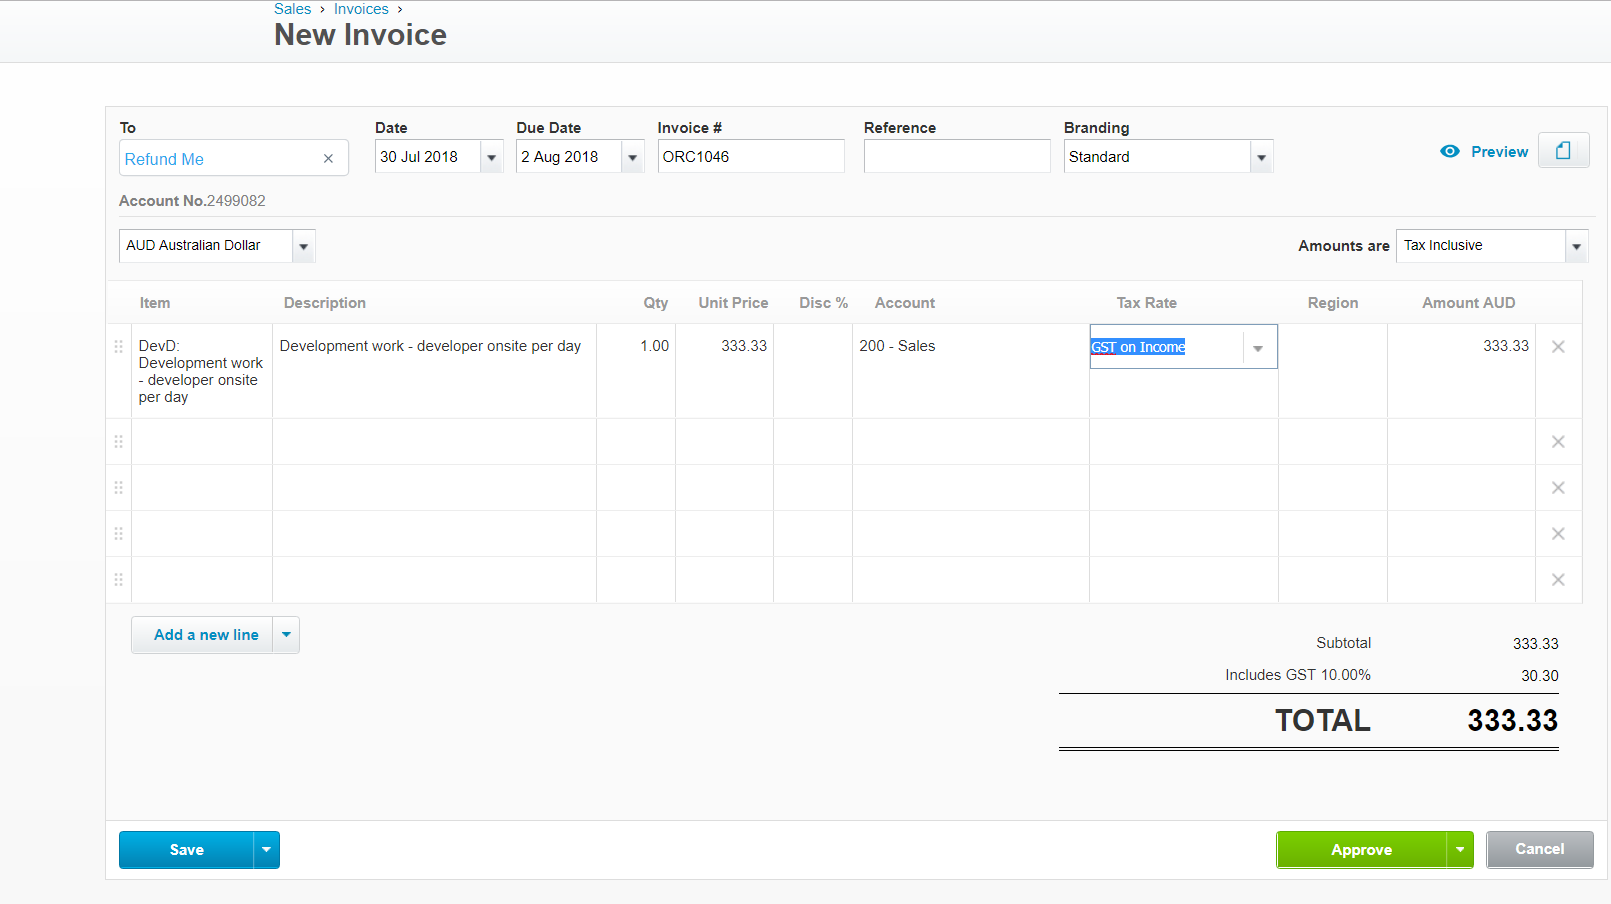
Task: Grab the drag handle of the DevD line
Action: pos(119,347)
